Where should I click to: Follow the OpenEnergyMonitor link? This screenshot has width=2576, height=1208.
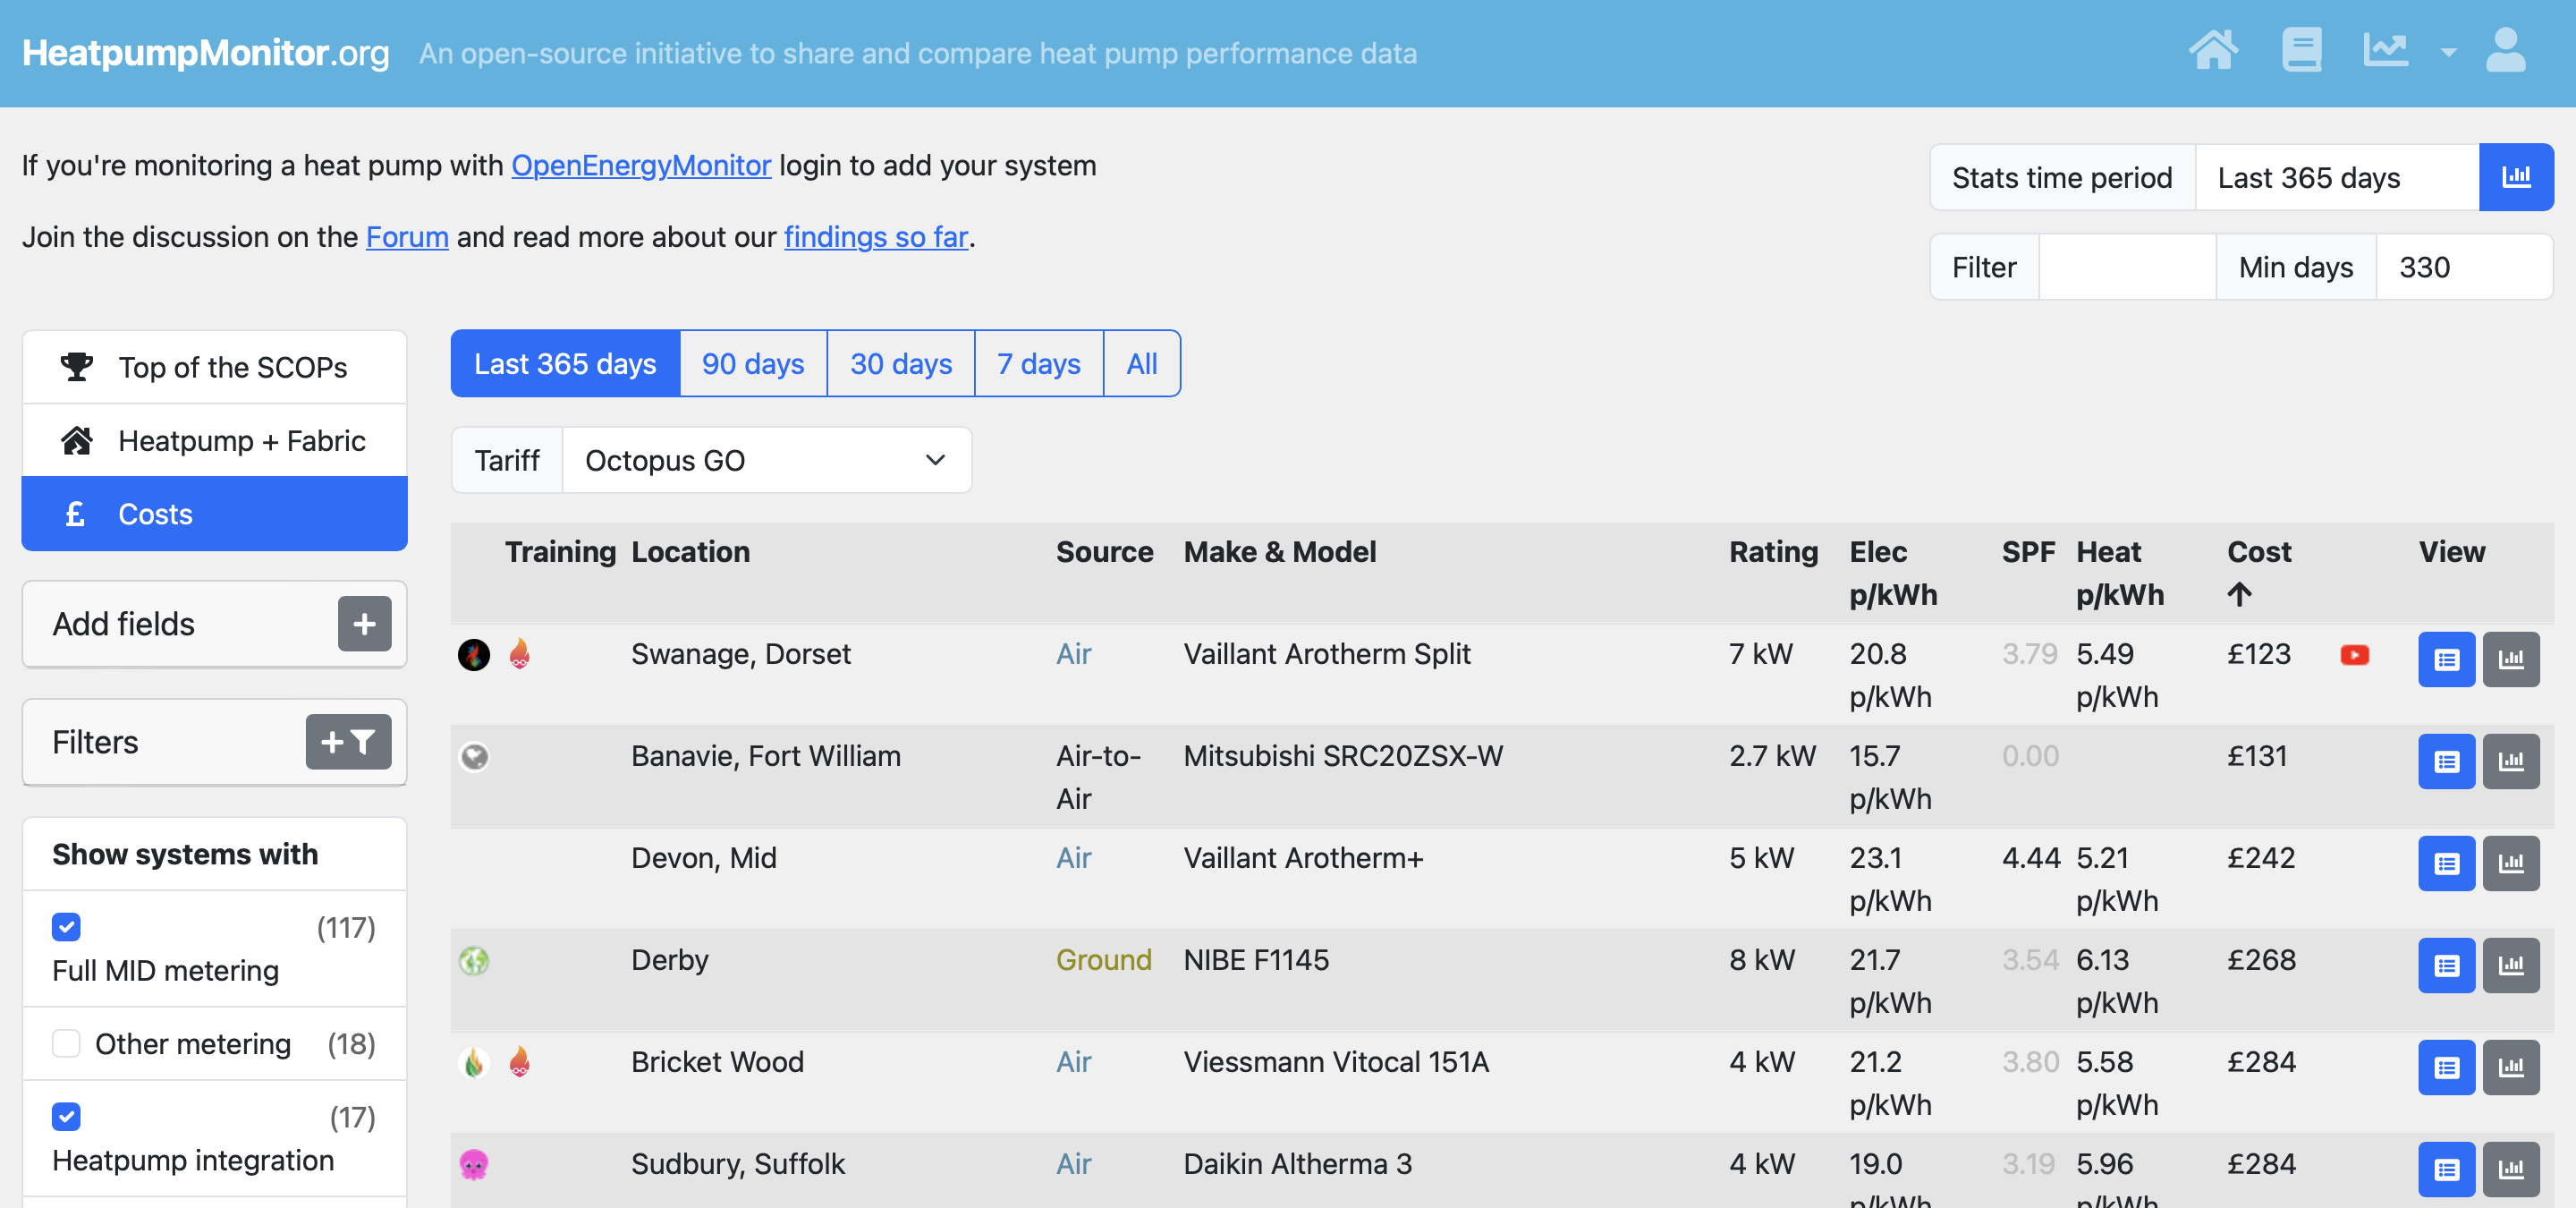click(x=641, y=165)
